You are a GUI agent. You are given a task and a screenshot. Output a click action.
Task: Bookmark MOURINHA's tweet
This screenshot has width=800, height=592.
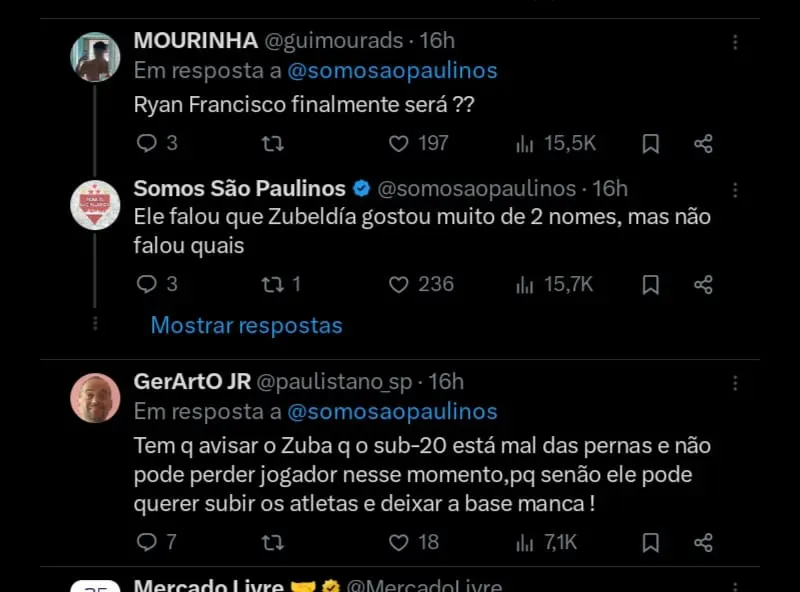(650, 143)
